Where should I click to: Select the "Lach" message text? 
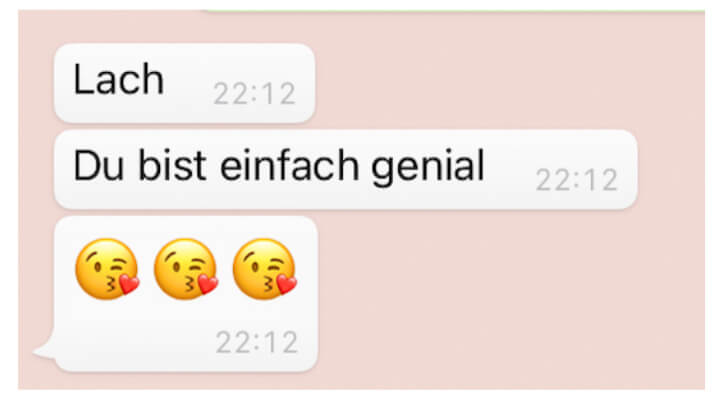click(119, 79)
